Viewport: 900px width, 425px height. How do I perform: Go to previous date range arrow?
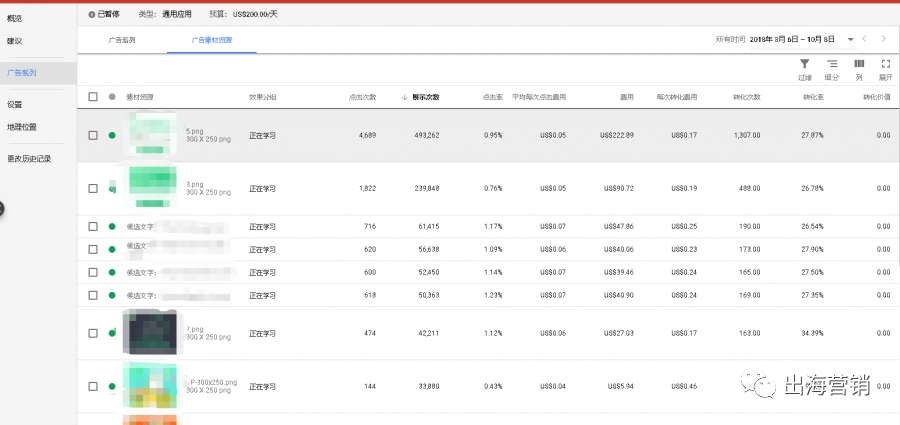coord(865,39)
